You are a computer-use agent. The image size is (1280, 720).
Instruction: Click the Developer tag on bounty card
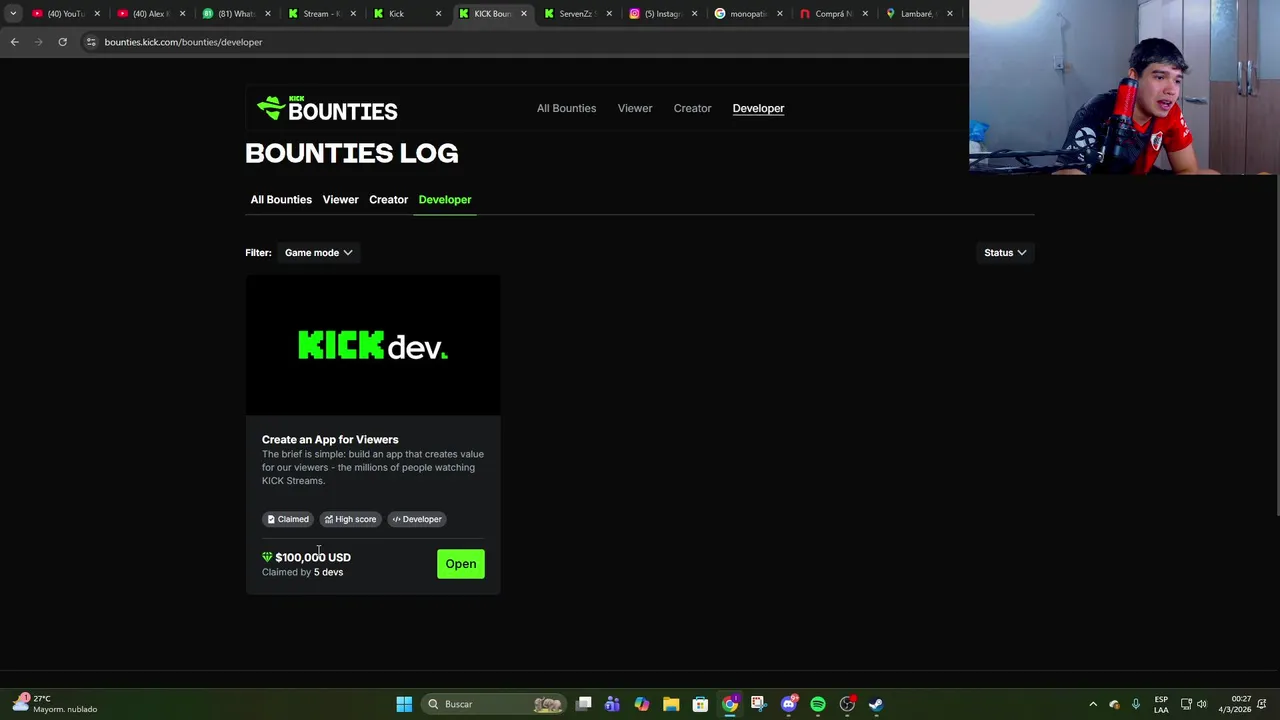click(416, 519)
